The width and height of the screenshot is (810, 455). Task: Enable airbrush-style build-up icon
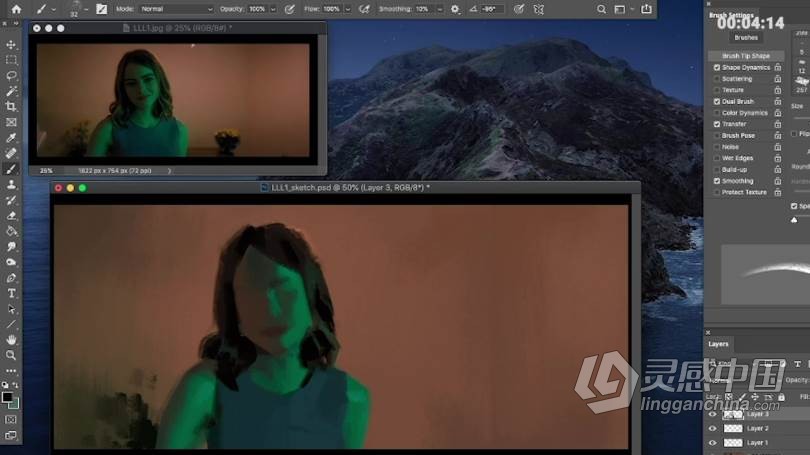pos(364,9)
